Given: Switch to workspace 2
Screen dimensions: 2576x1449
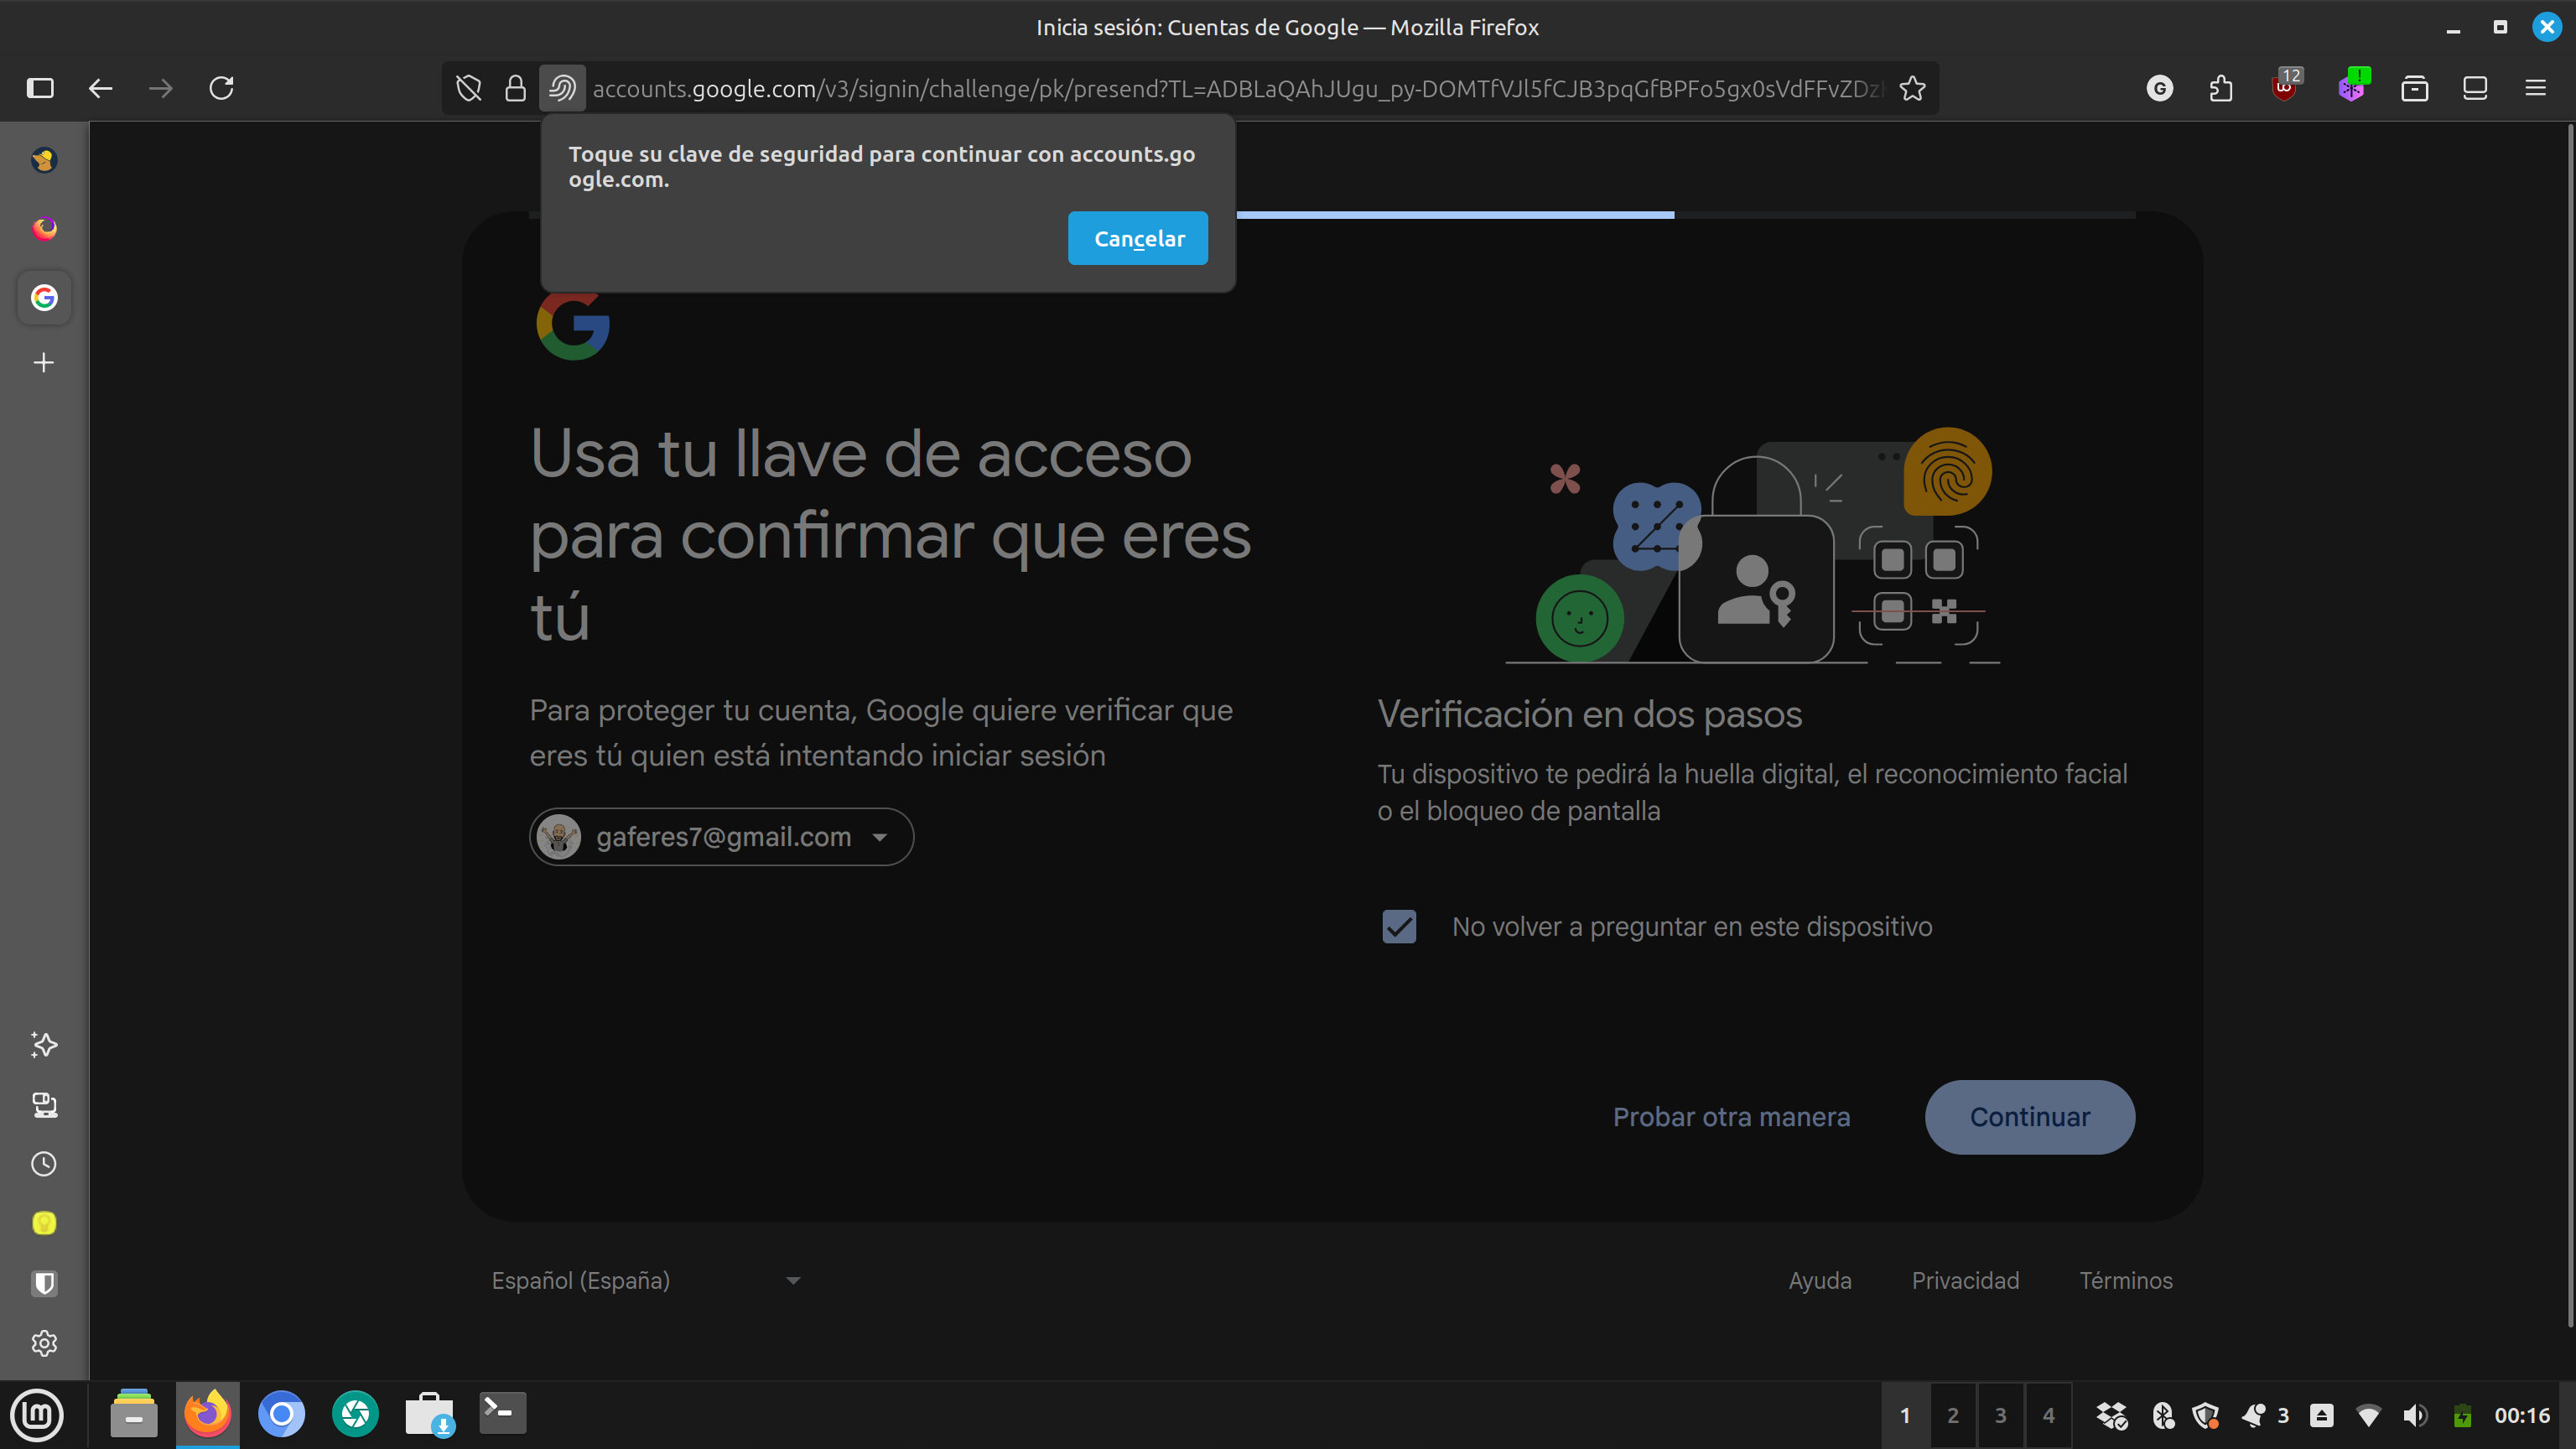Looking at the screenshot, I should pyautogui.click(x=1952, y=1415).
